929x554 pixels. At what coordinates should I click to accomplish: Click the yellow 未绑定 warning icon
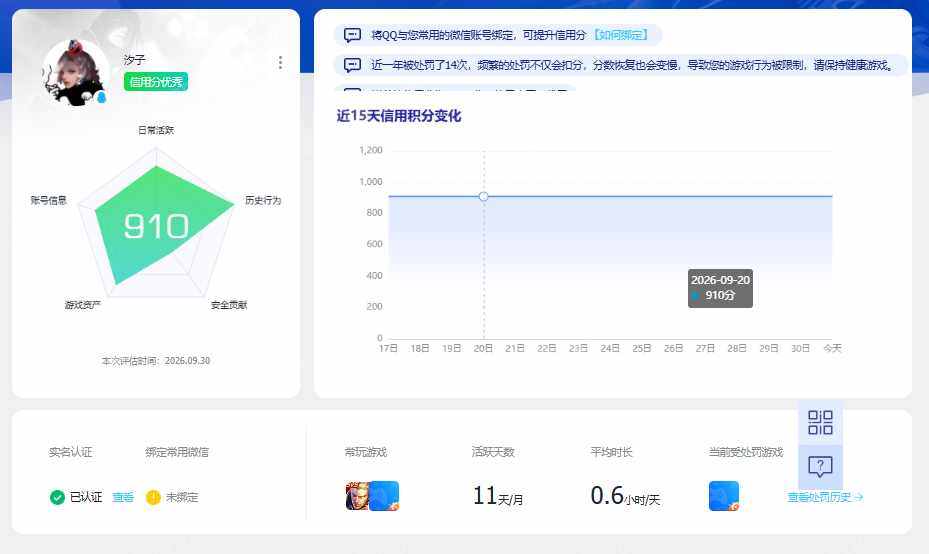pyautogui.click(x=153, y=497)
